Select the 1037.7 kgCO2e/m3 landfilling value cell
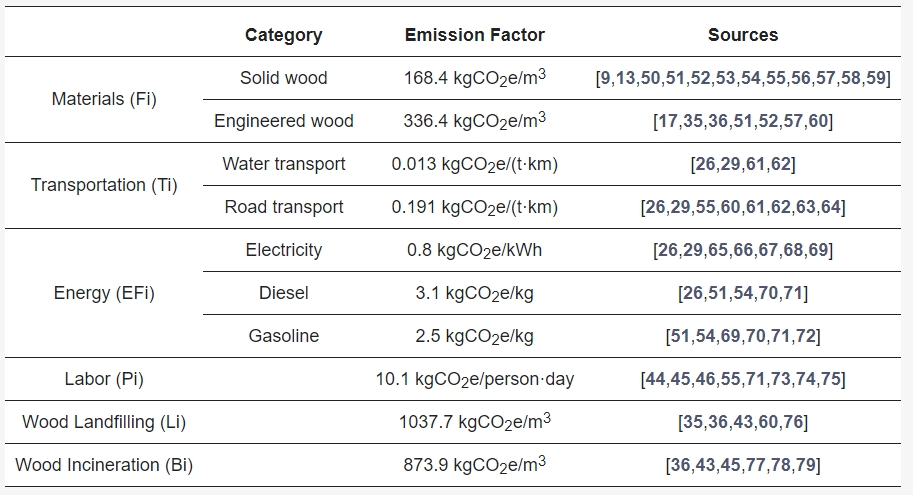The height and width of the screenshot is (495, 913). coord(475,422)
